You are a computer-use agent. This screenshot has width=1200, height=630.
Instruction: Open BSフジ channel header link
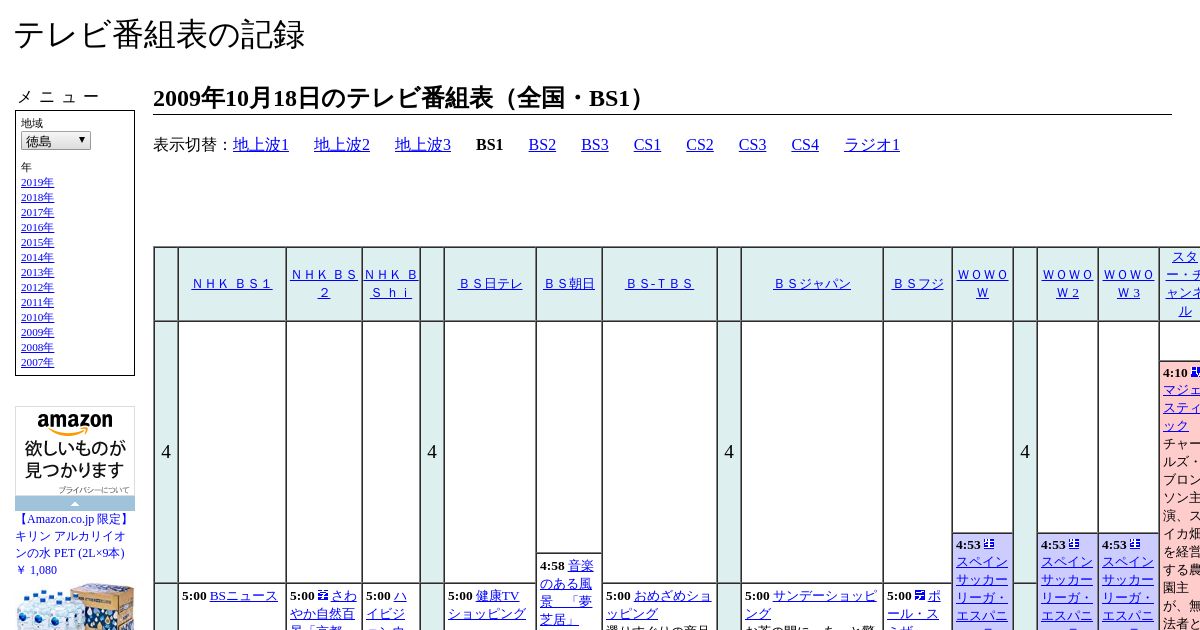pos(918,284)
